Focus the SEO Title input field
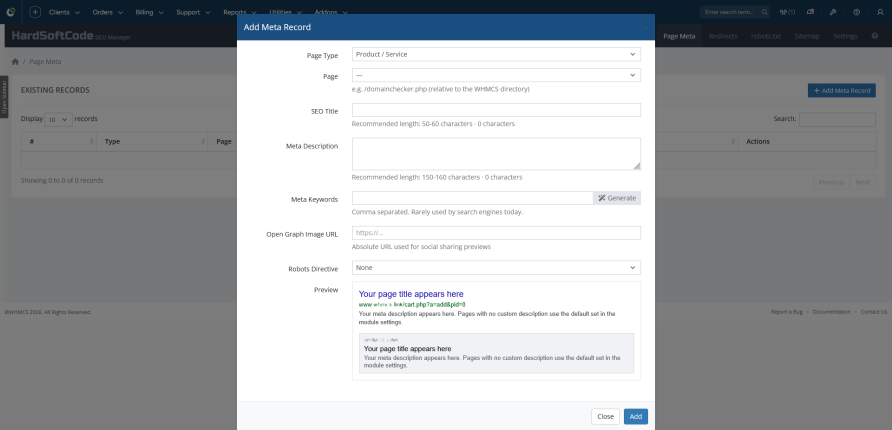Viewport: 892px width, 430px height. (x=496, y=110)
